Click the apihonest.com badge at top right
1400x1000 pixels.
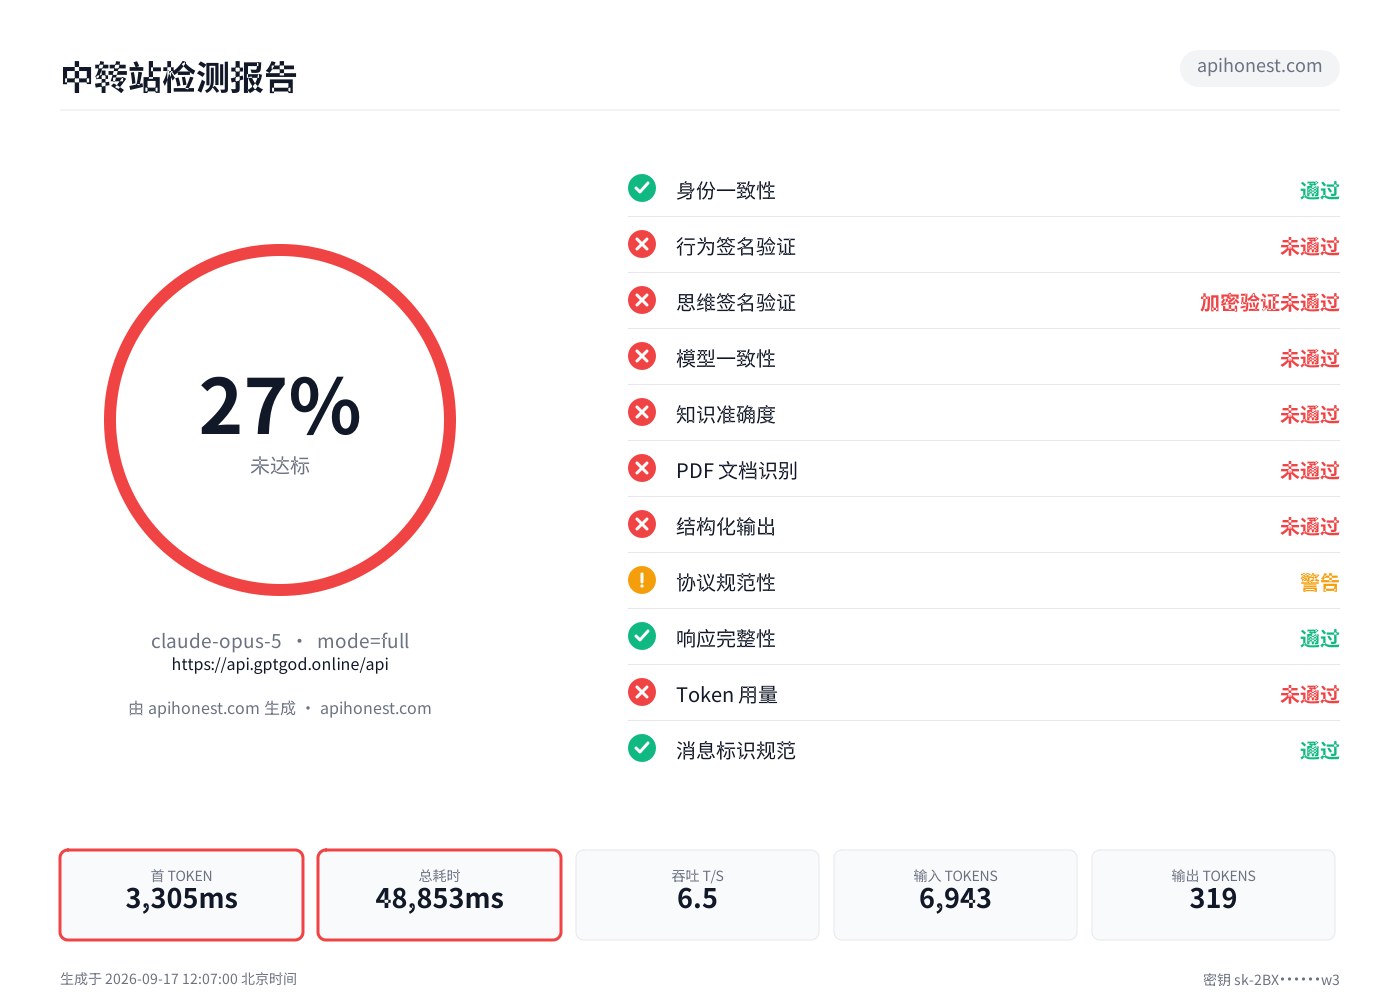click(1259, 67)
